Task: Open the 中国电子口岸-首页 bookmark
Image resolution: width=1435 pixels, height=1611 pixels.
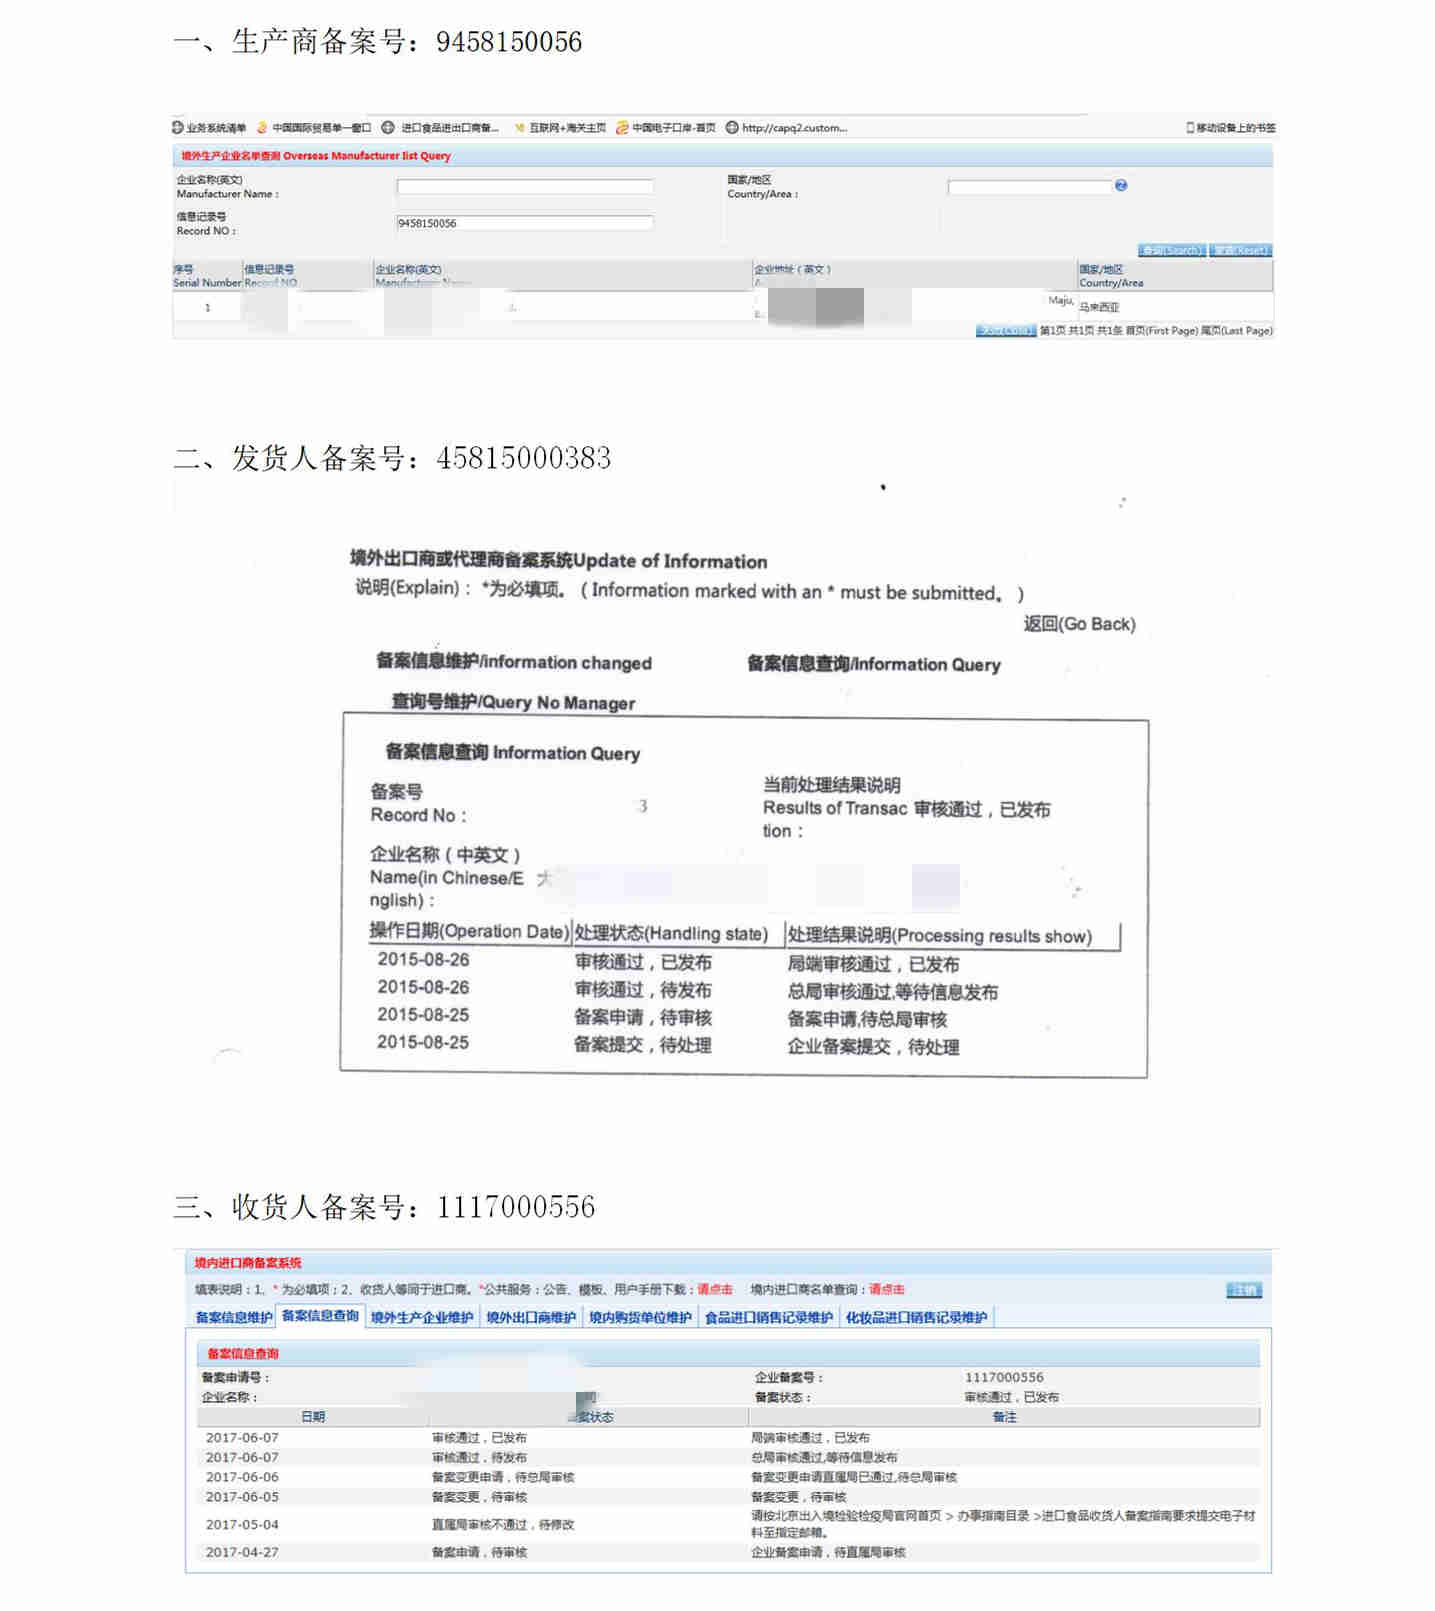Action: tap(666, 128)
